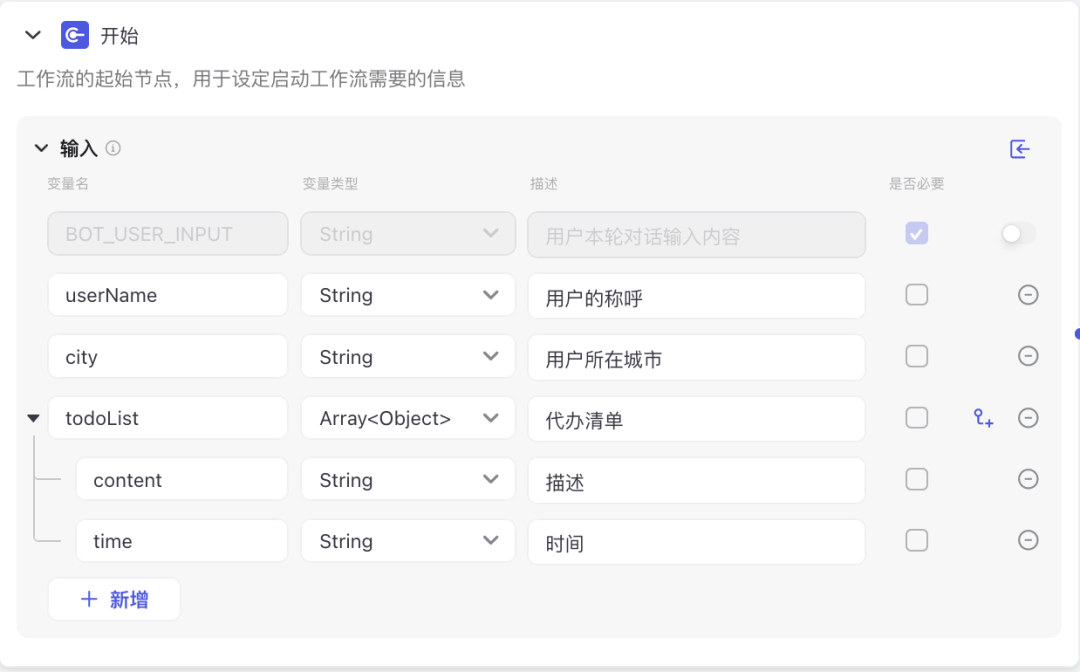Open userName variable type dropdown
The height and width of the screenshot is (672, 1080).
coord(408,295)
